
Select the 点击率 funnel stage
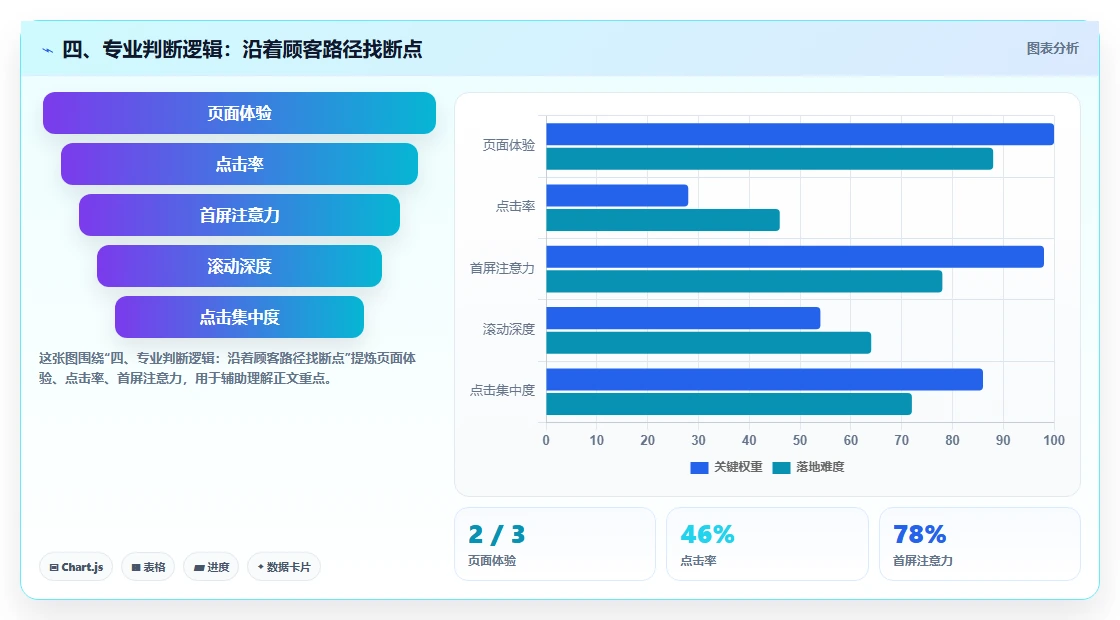[x=239, y=164]
